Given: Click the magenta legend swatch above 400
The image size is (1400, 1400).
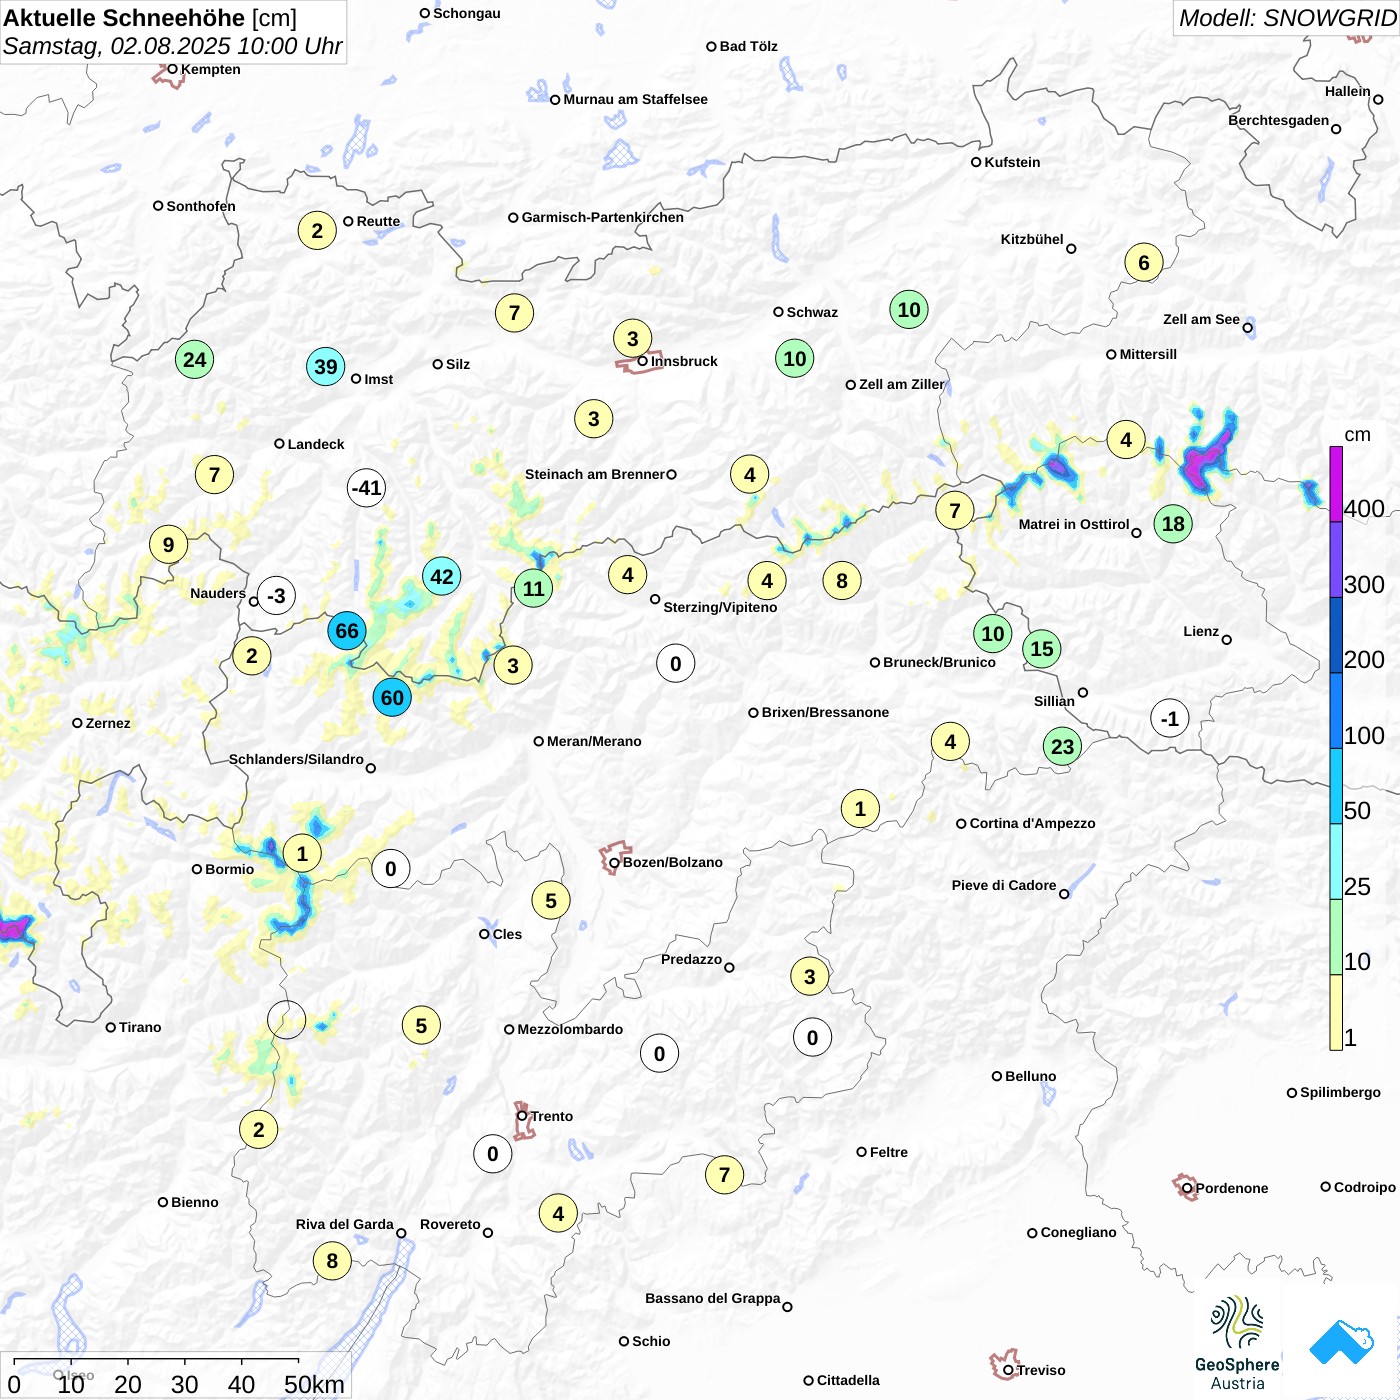Looking at the screenshot, I should (1336, 484).
